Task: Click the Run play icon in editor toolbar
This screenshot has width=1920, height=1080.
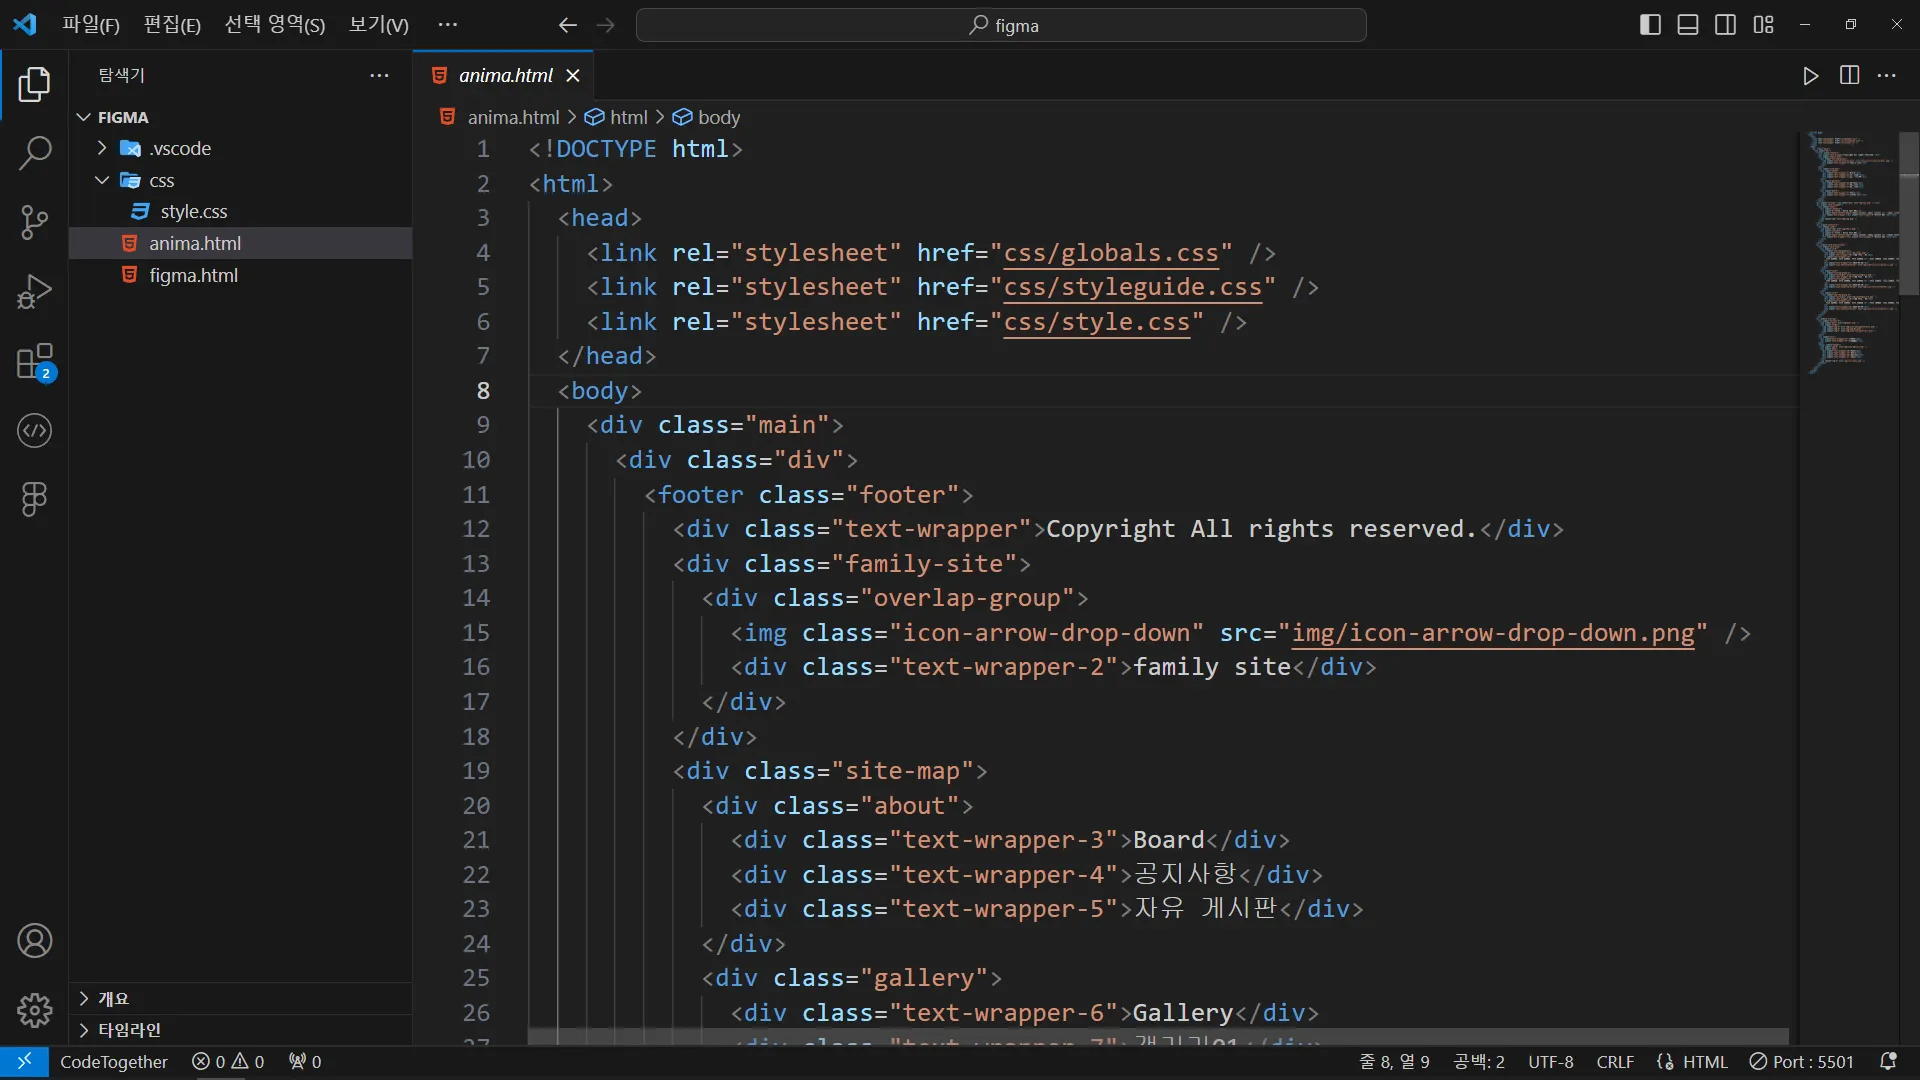Action: coord(1810,76)
